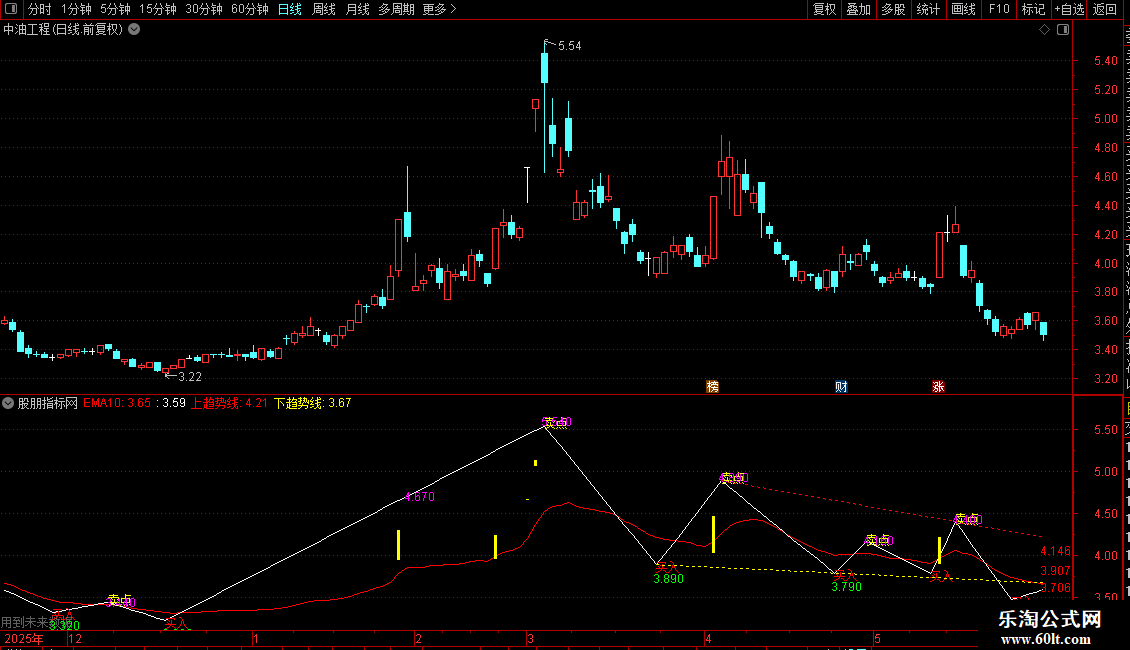Click the 上趋势线: 4.21 label
1130x650 pixels.
coord(229,404)
